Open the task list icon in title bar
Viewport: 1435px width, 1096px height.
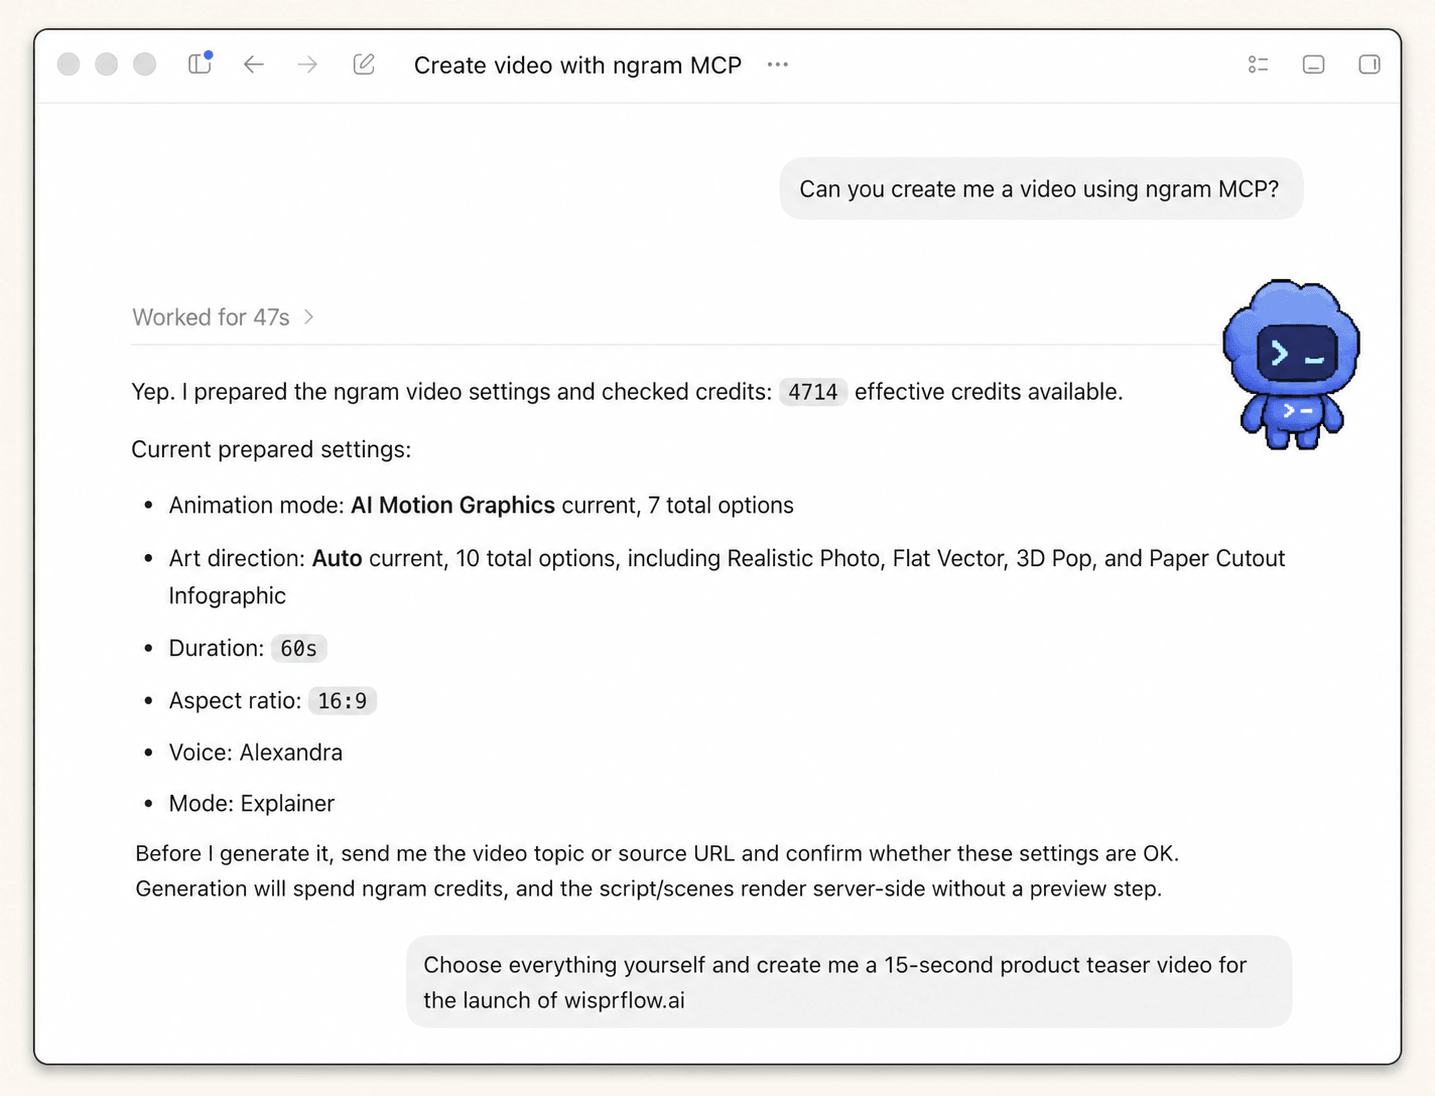tap(1258, 64)
